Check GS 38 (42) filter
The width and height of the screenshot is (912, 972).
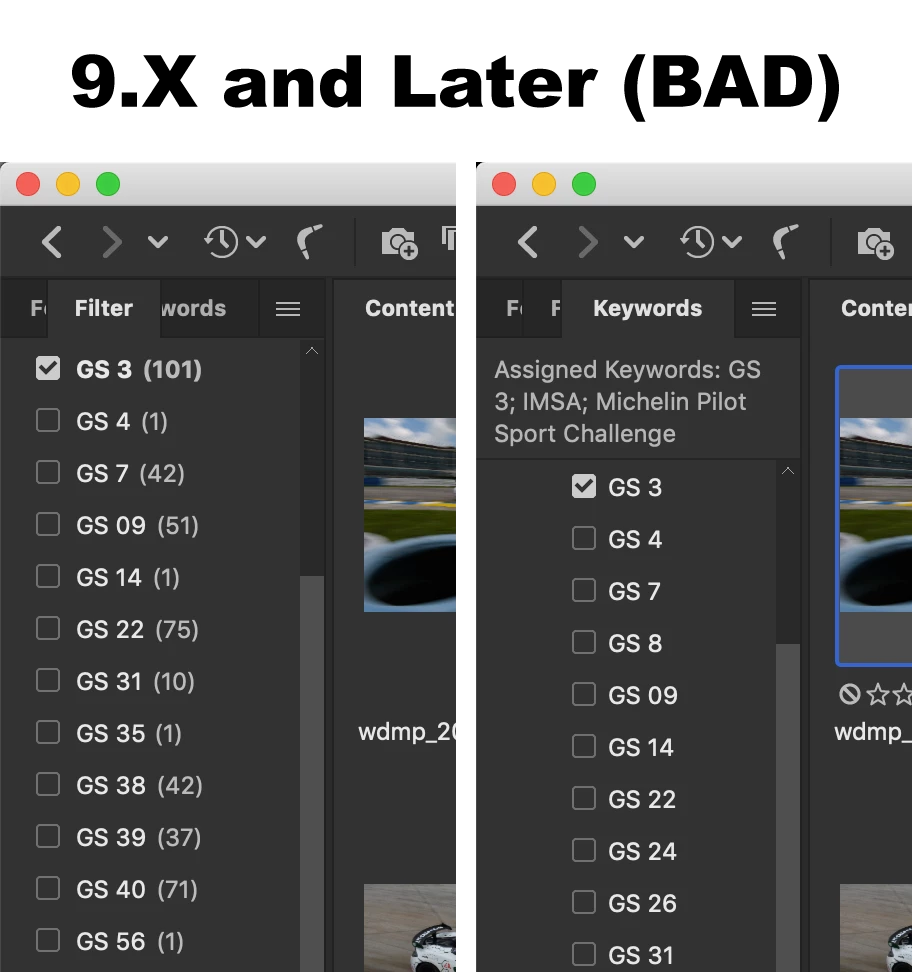(x=48, y=785)
